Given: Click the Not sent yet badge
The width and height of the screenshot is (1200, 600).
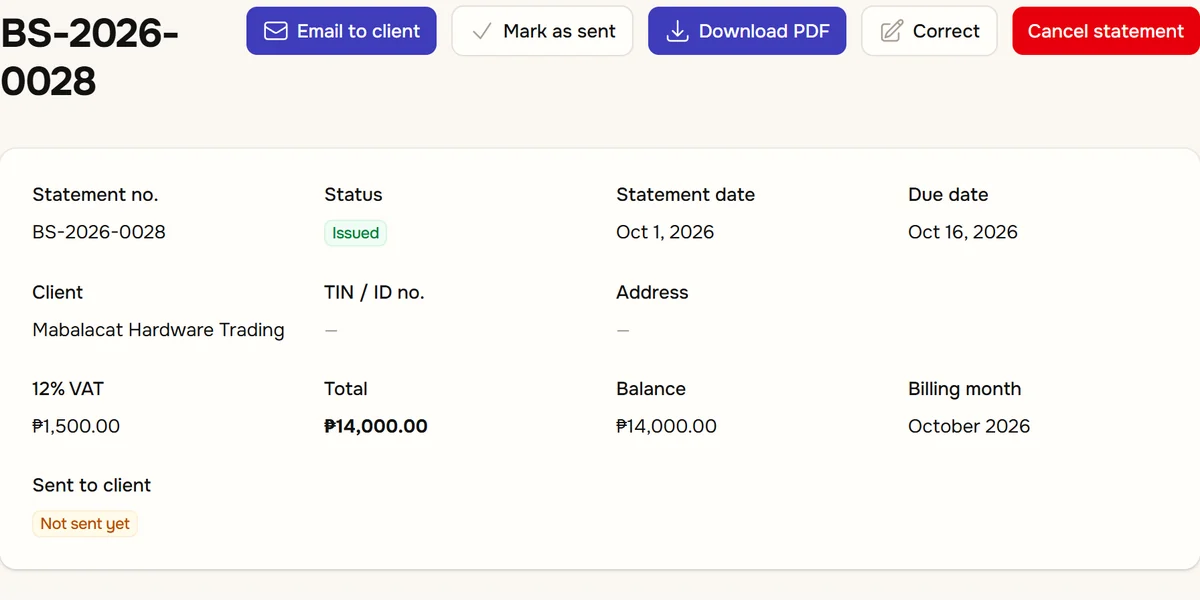Looking at the screenshot, I should pos(85,524).
